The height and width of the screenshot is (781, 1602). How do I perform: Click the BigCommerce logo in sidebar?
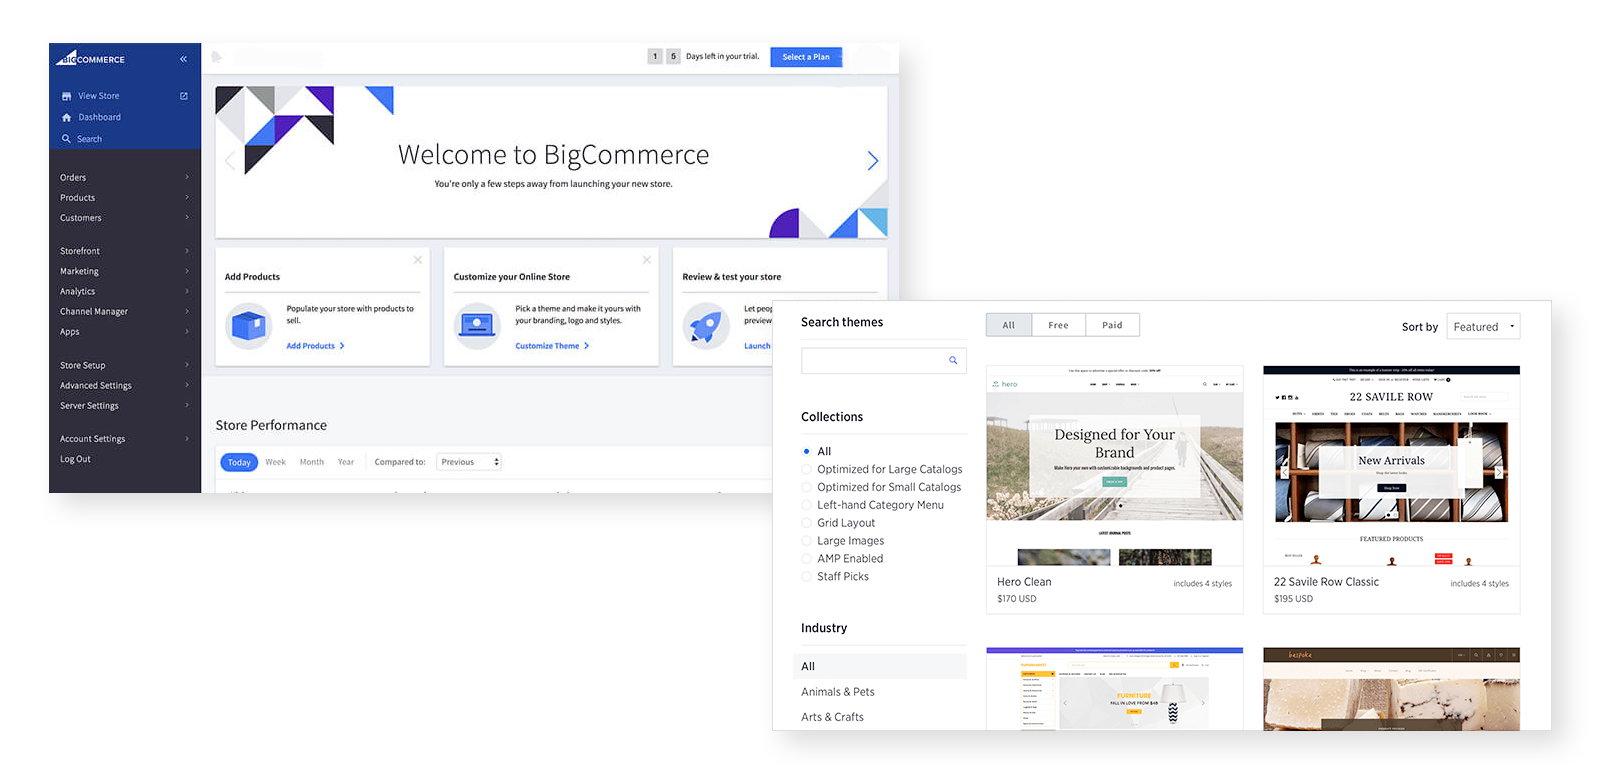[91, 58]
